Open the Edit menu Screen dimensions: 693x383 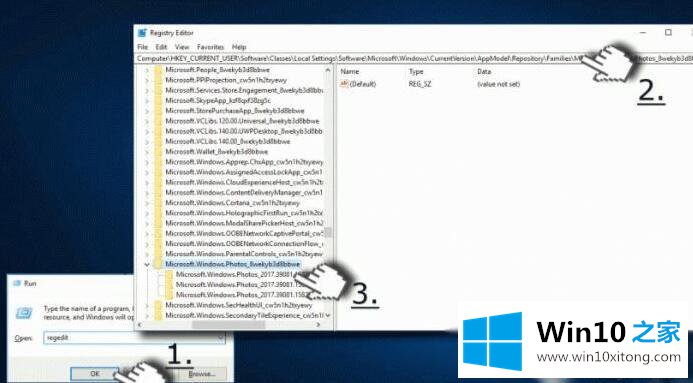[161, 47]
